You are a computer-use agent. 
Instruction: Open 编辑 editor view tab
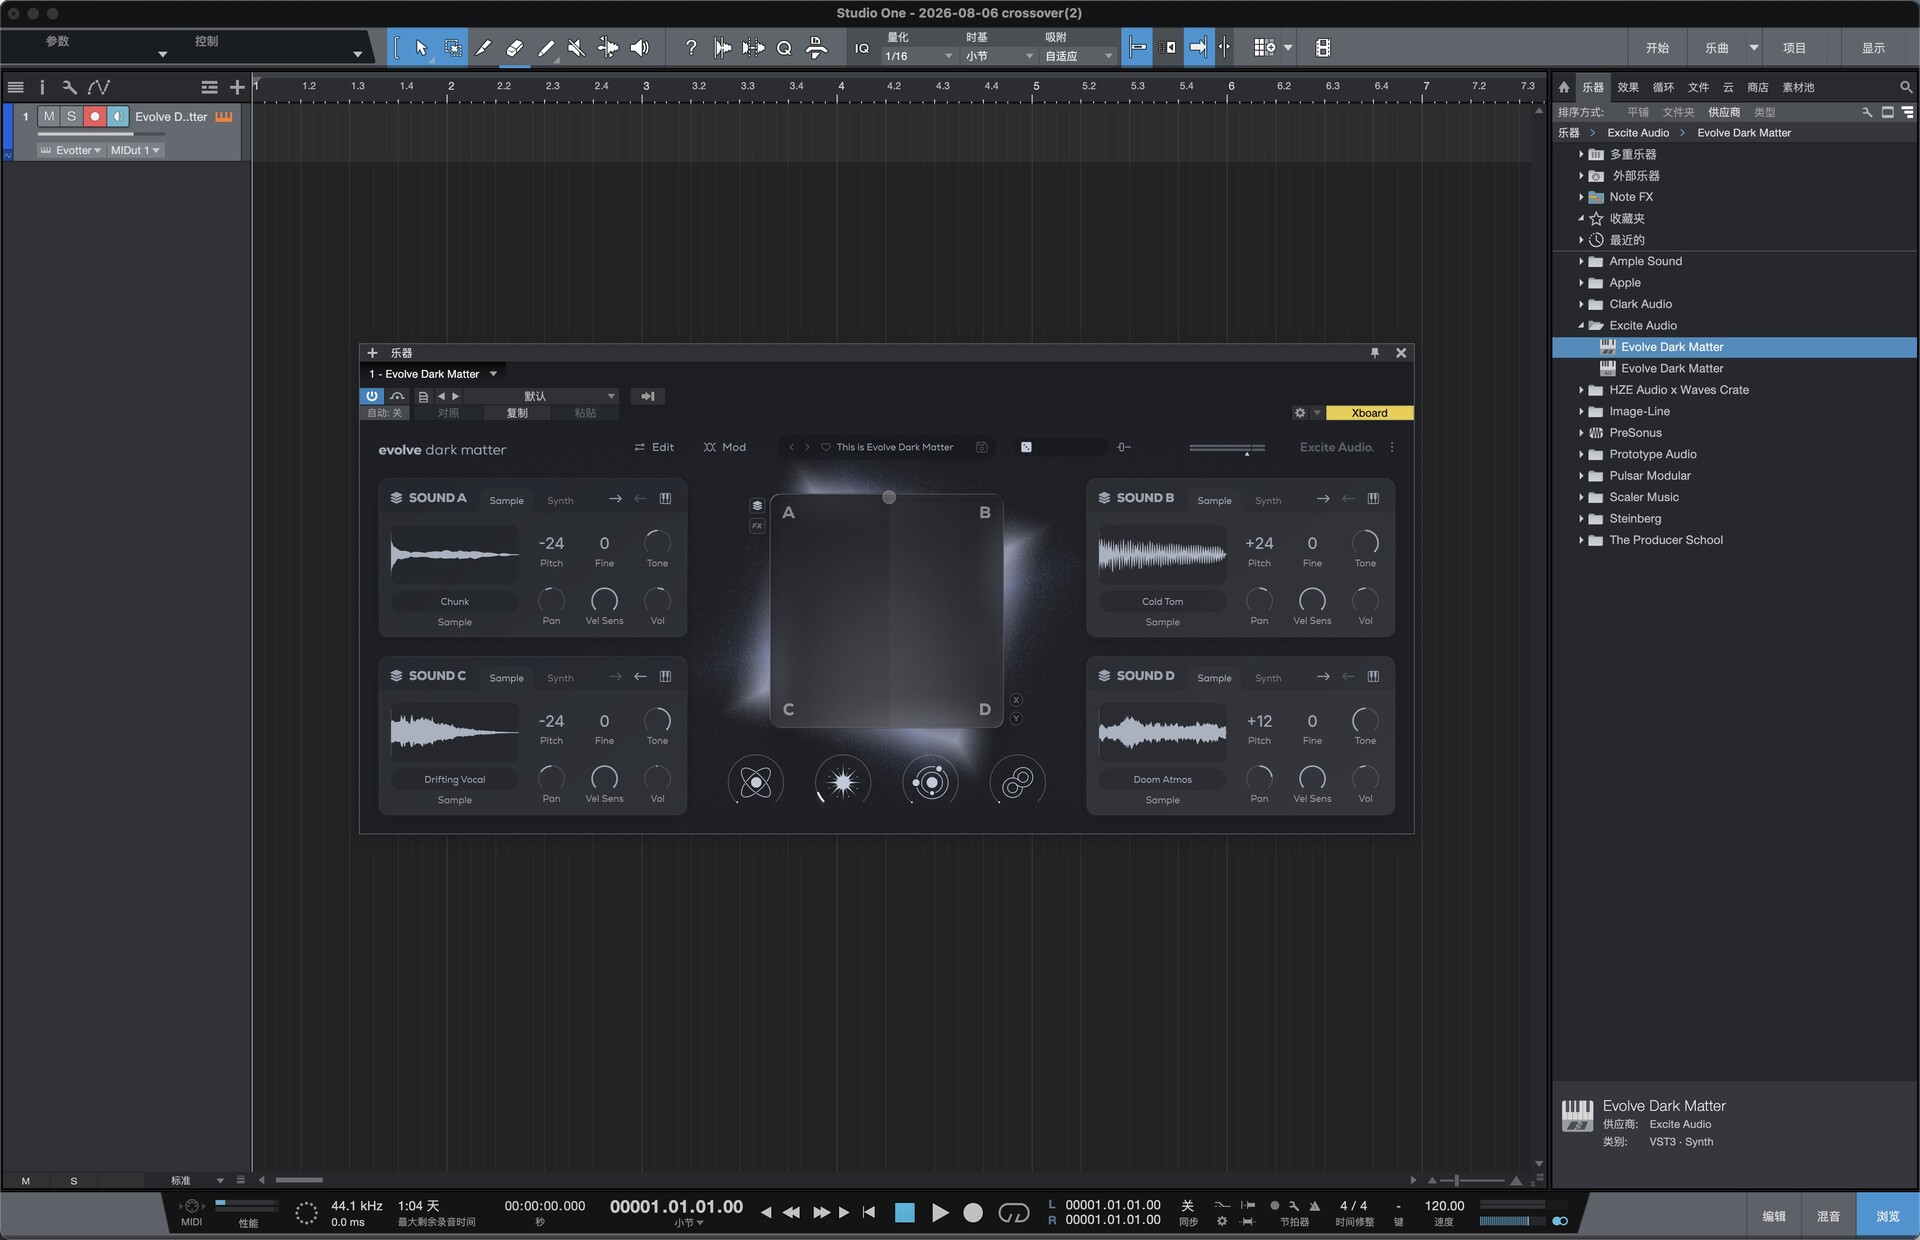coord(1774,1216)
